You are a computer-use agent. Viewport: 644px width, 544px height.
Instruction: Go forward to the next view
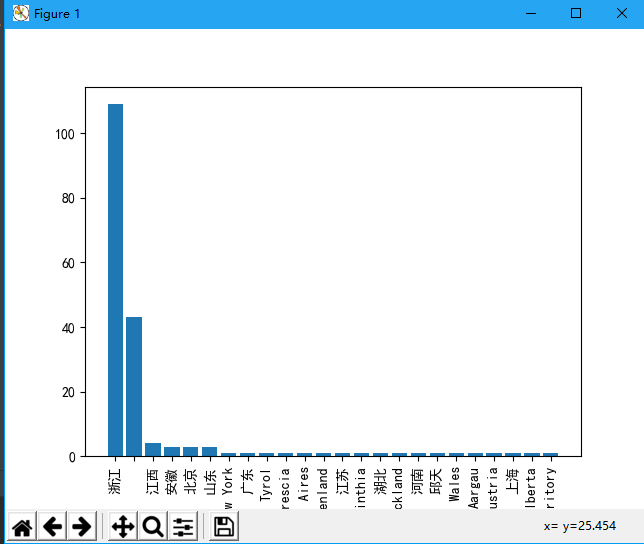(82, 526)
